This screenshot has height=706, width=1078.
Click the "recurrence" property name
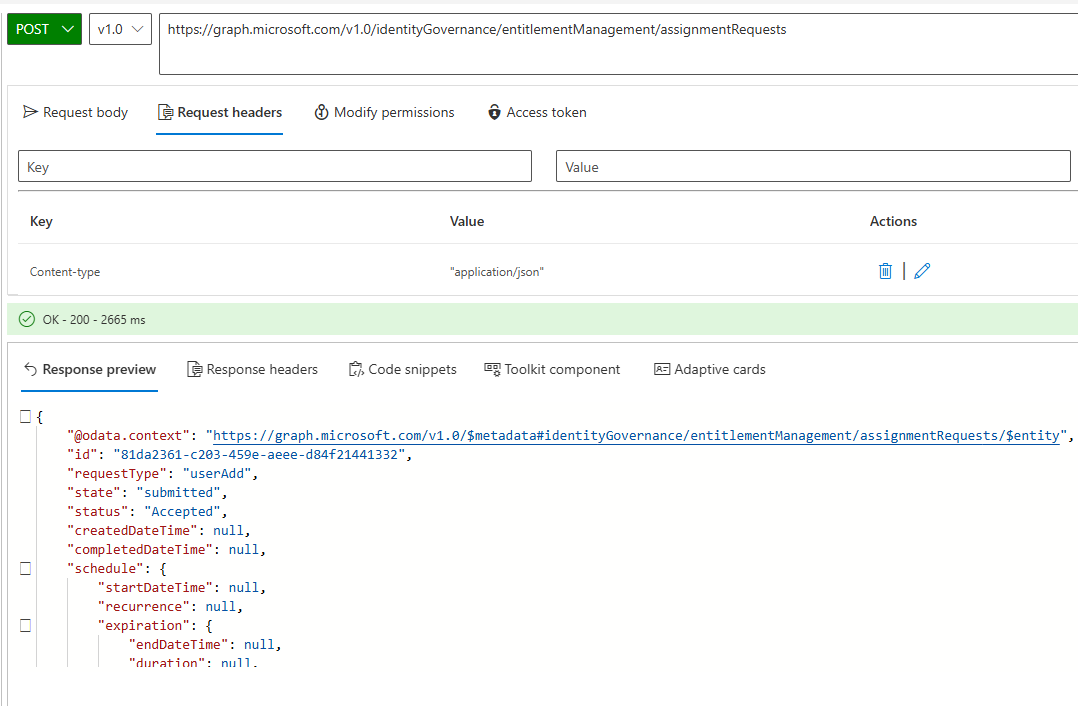pyautogui.click(x=143, y=607)
